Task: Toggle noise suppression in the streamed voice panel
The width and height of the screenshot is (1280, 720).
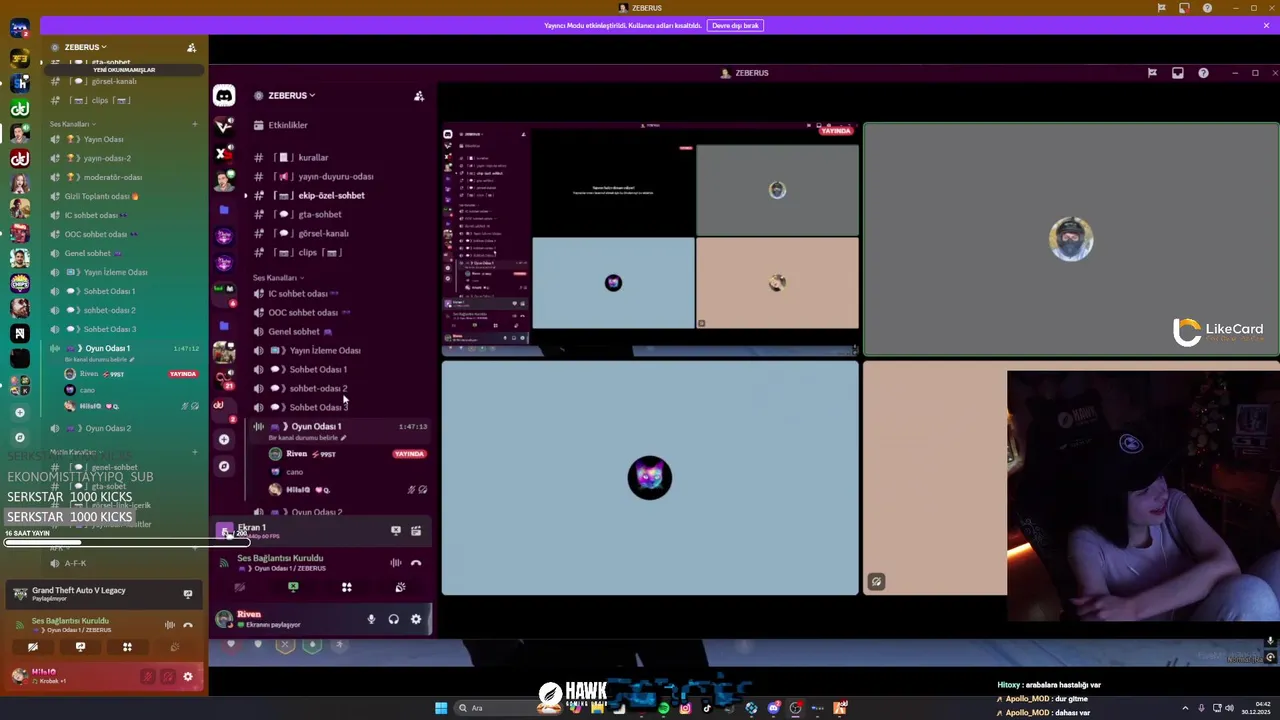Action: pyautogui.click(x=396, y=563)
